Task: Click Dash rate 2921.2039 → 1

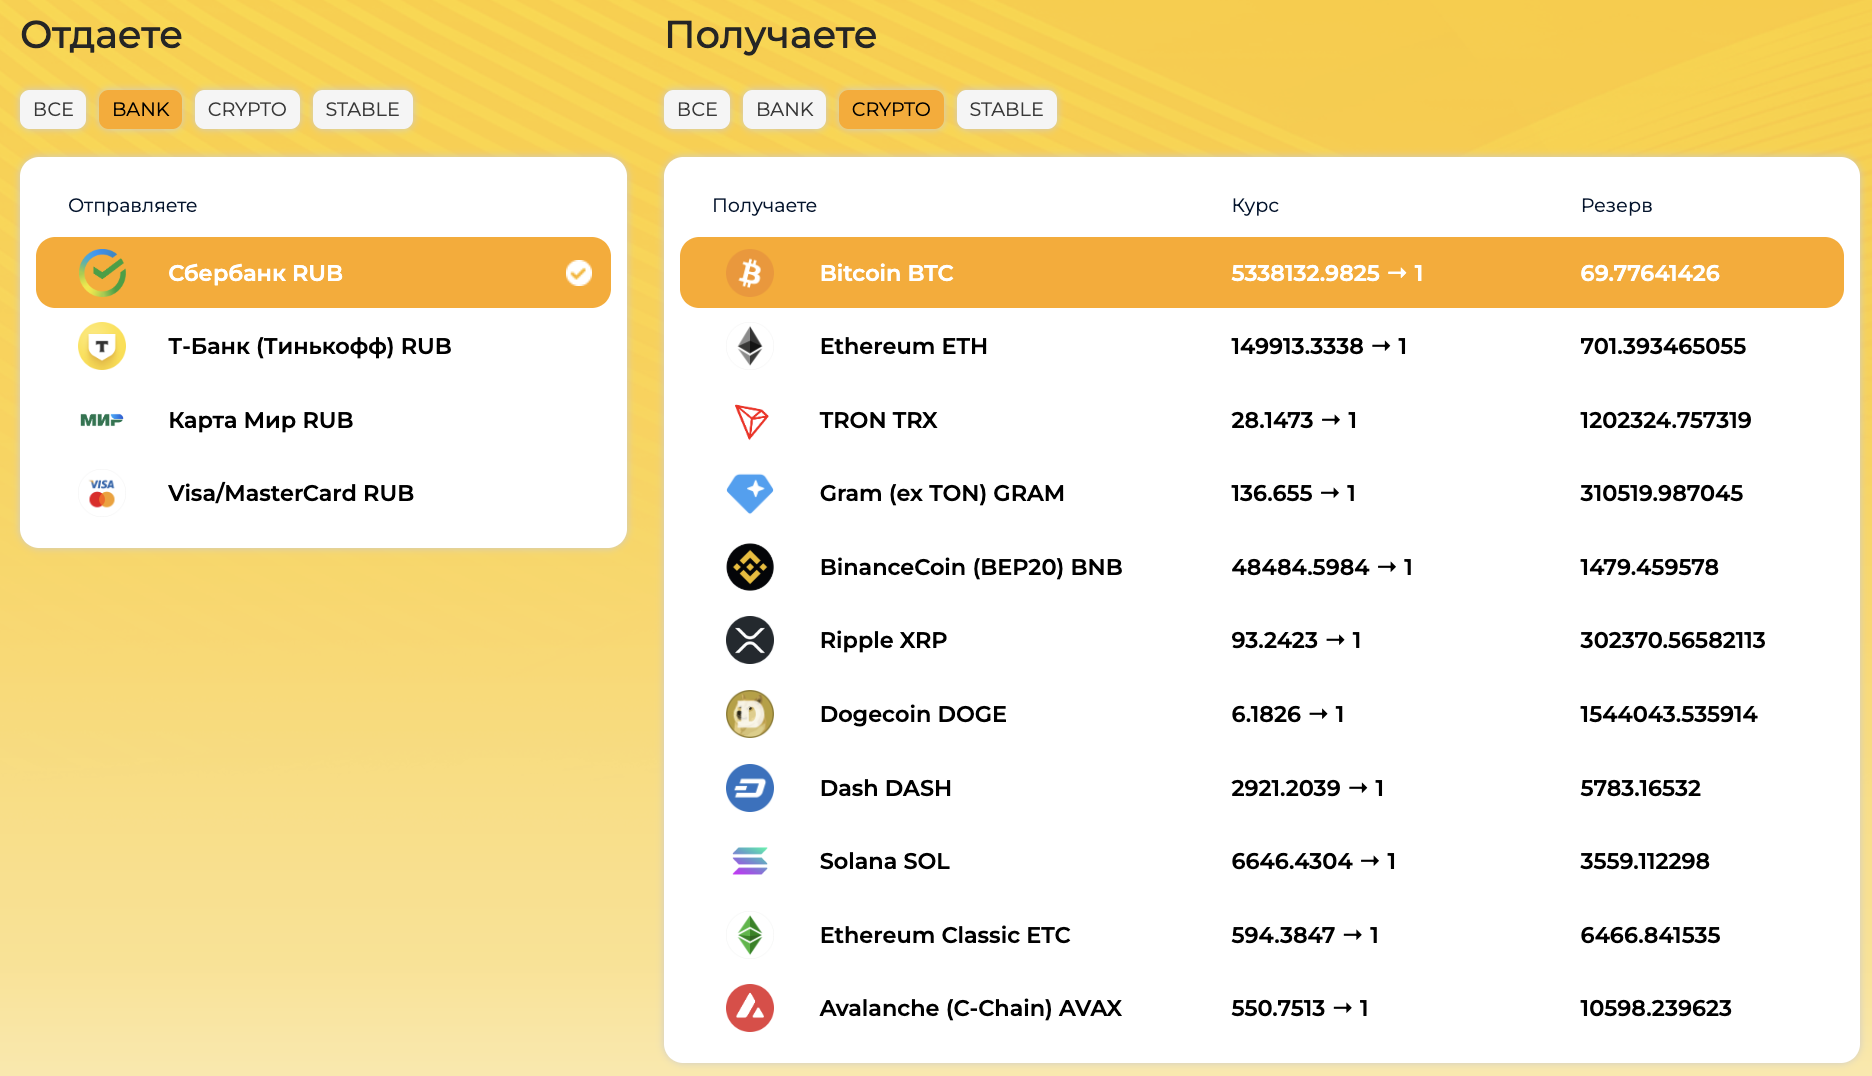Action: [x=1308, y=788]
